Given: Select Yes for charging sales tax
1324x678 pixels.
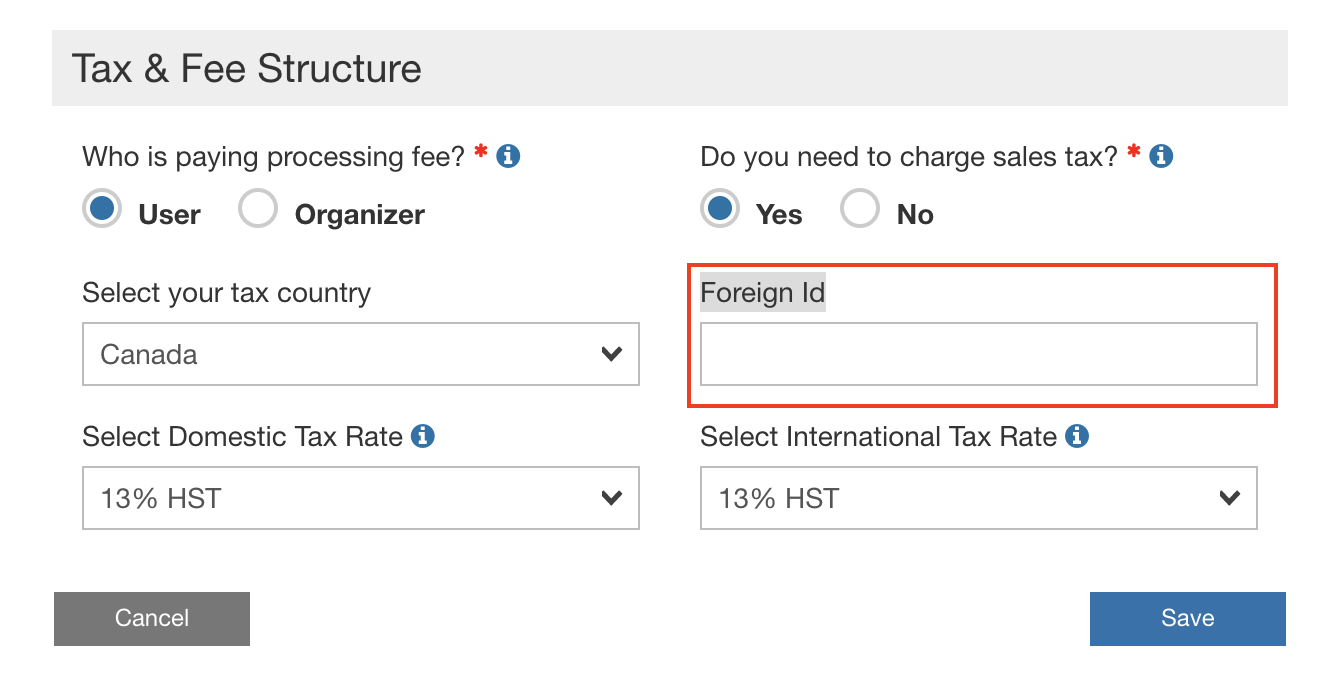Looking at the screenshot, I should coord(720,211).
